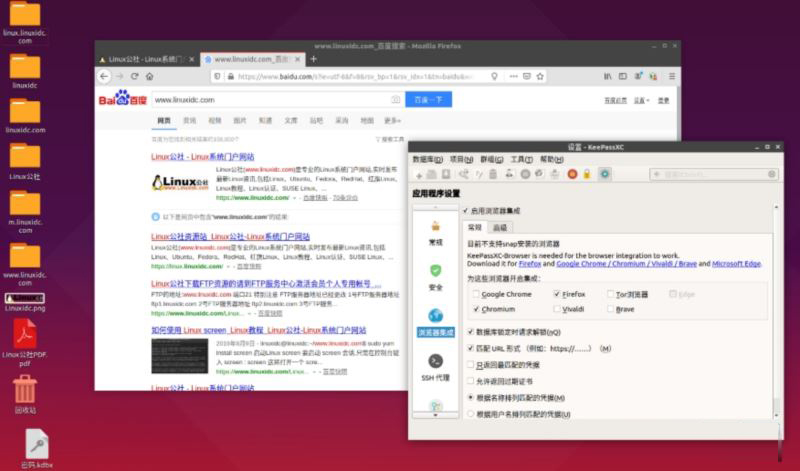
Task: Click 百度一下 search button
Action: click(429, 100)
